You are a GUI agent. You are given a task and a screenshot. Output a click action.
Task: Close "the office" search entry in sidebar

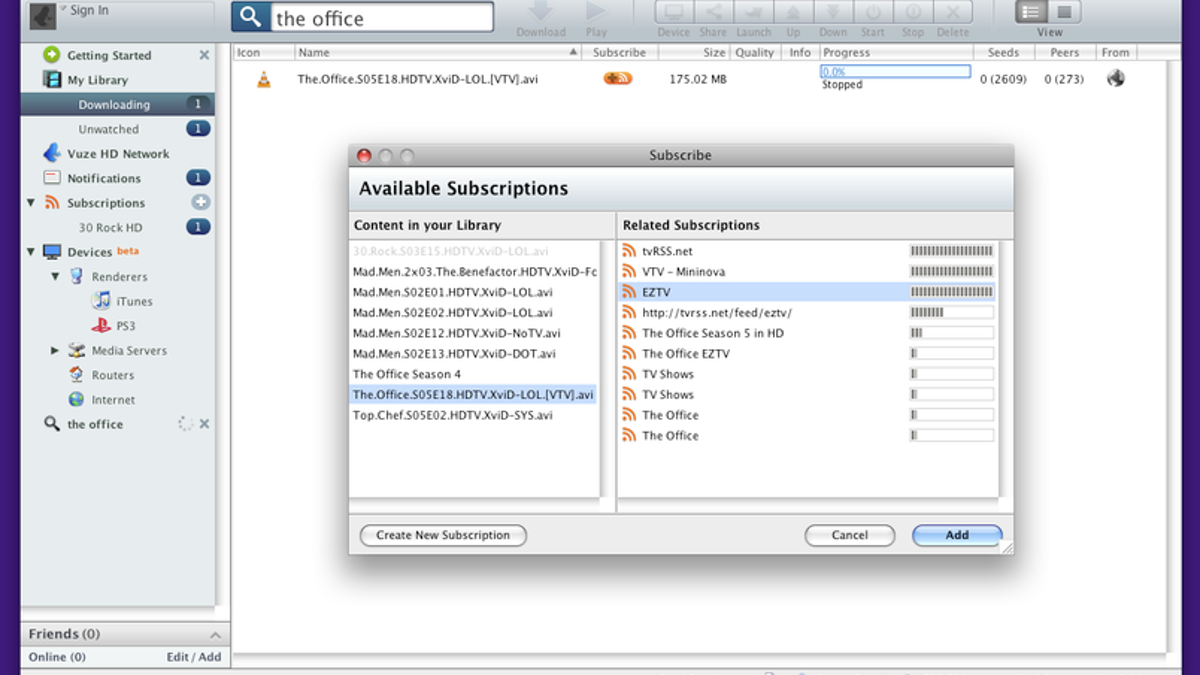click(204, 424)
